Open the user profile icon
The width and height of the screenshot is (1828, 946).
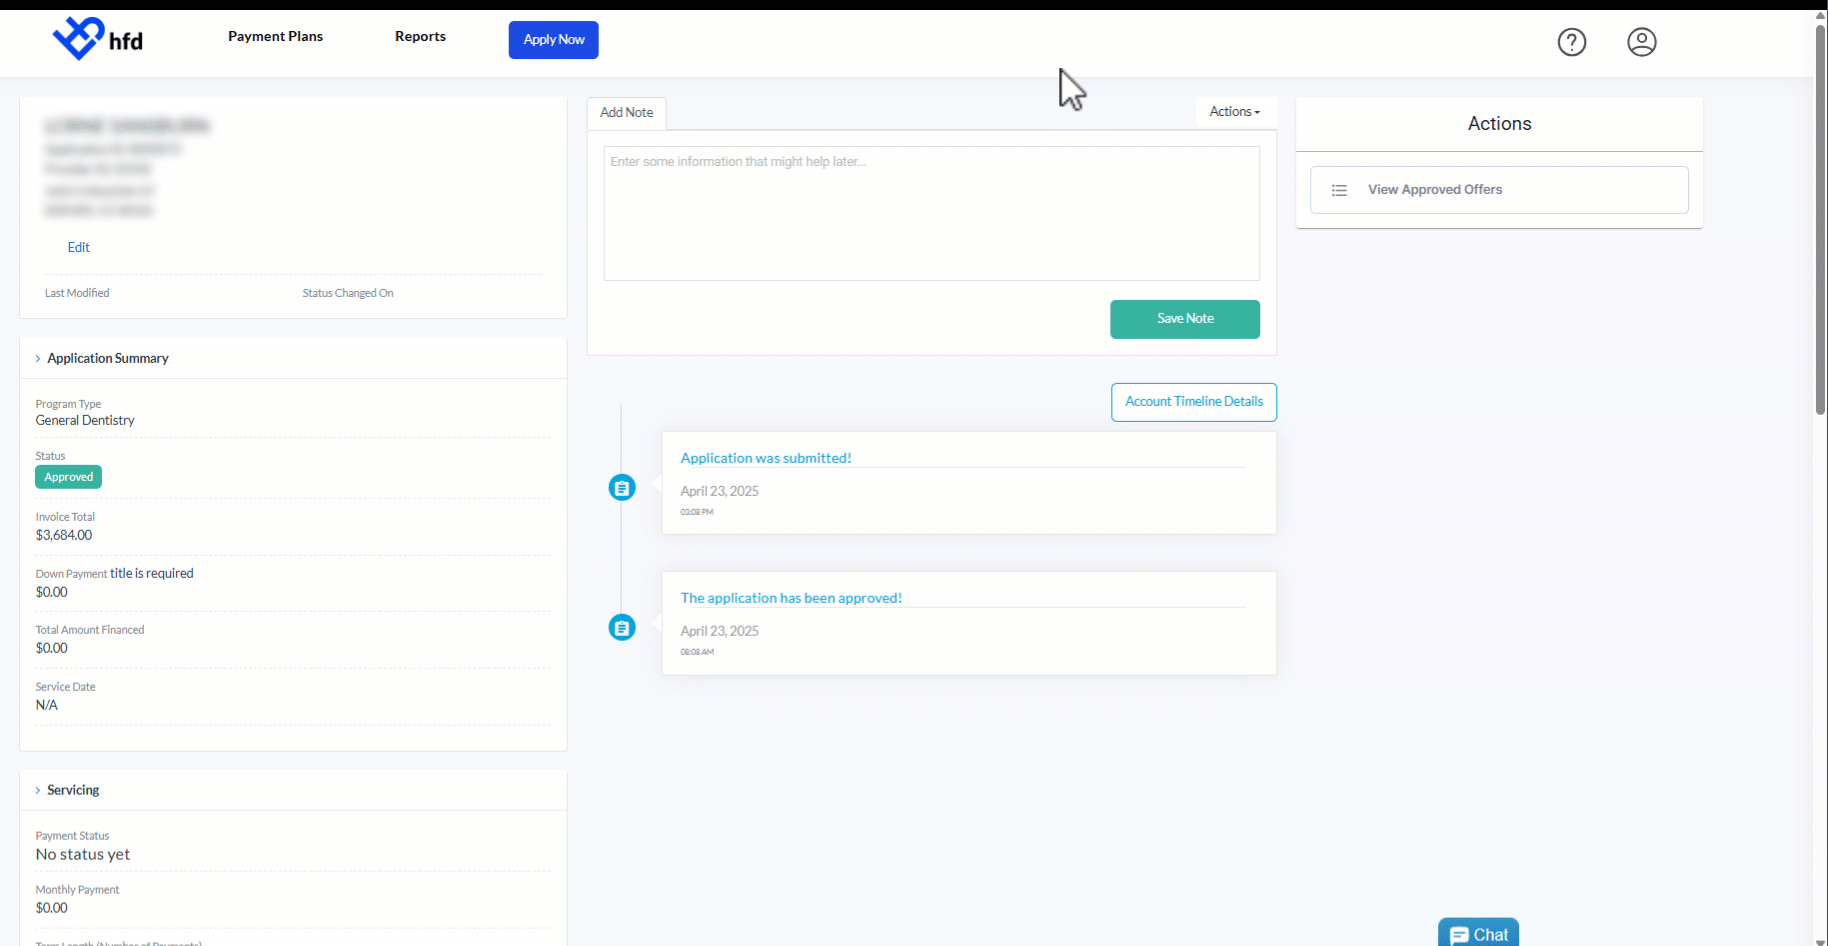1642,42
